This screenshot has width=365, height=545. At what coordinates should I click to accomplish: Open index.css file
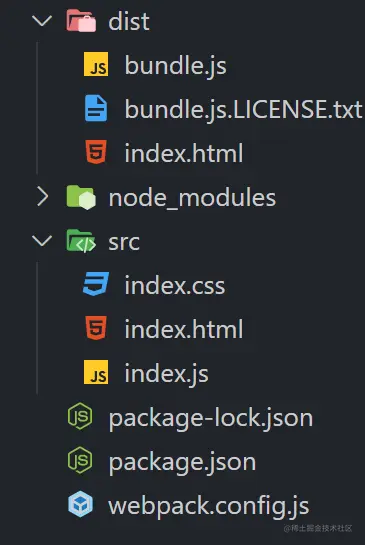[x=175, y=285]
